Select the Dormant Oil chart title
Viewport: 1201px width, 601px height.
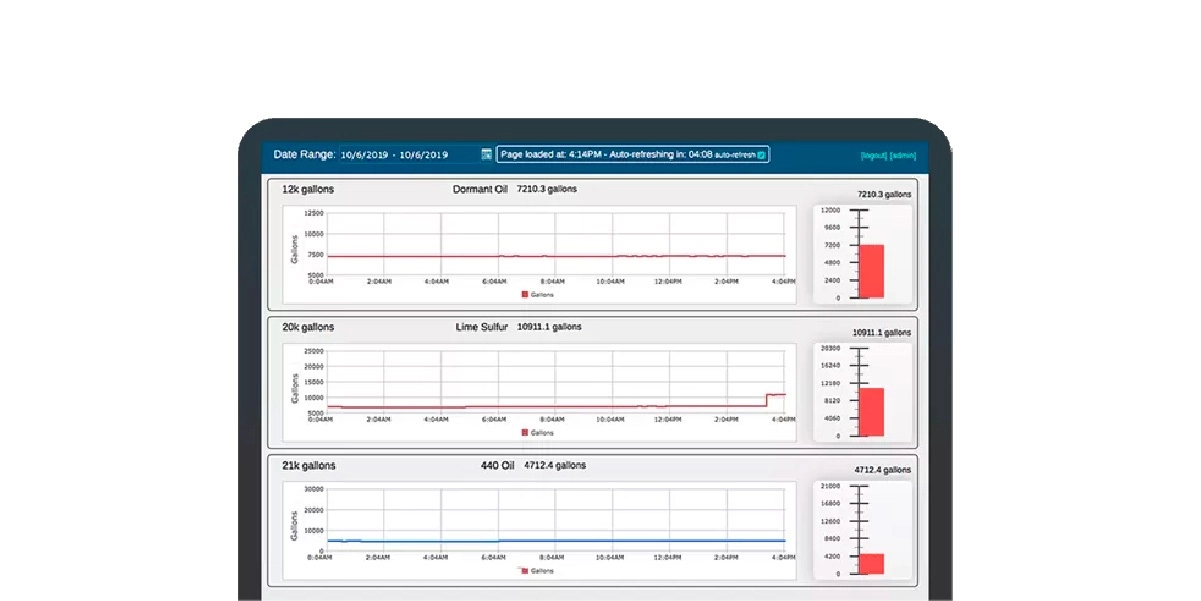coord(480,189)
